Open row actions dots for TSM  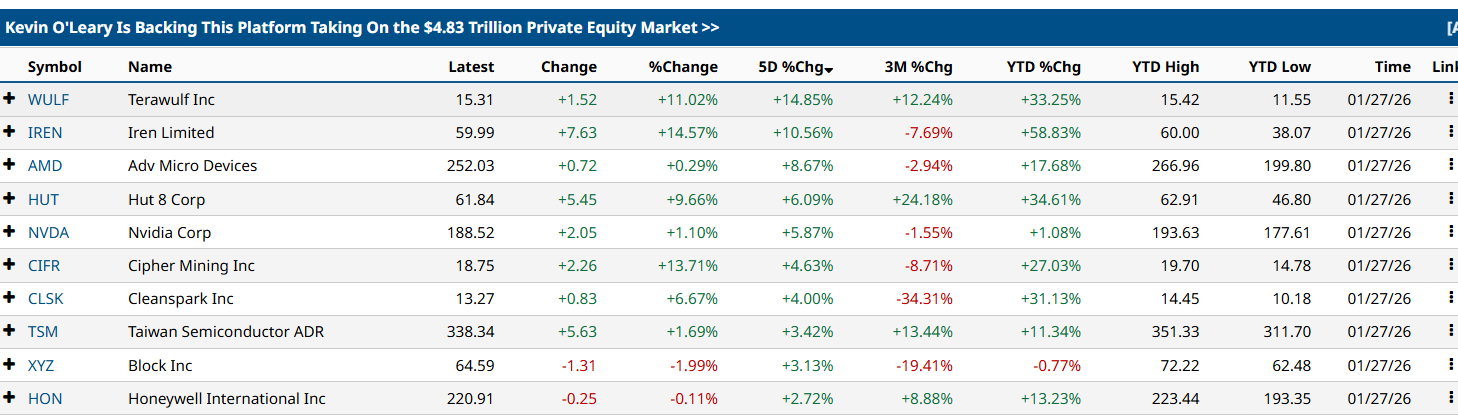coord(1450,331)
